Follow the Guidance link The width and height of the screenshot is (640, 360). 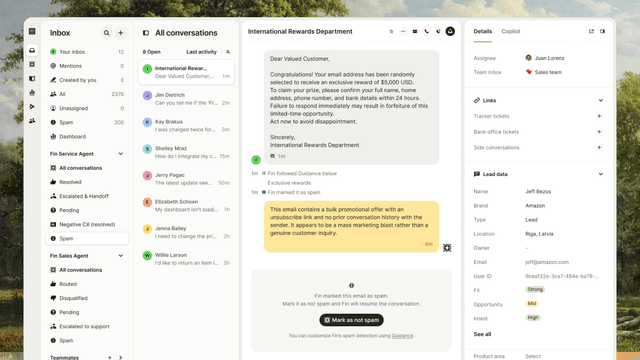(402, 336)
